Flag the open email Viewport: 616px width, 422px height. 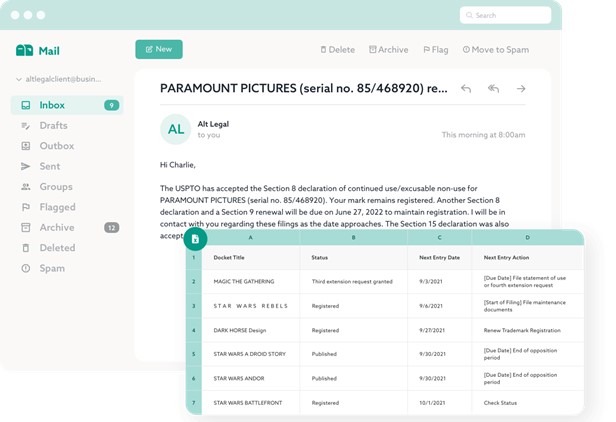(x=436, y=50)
